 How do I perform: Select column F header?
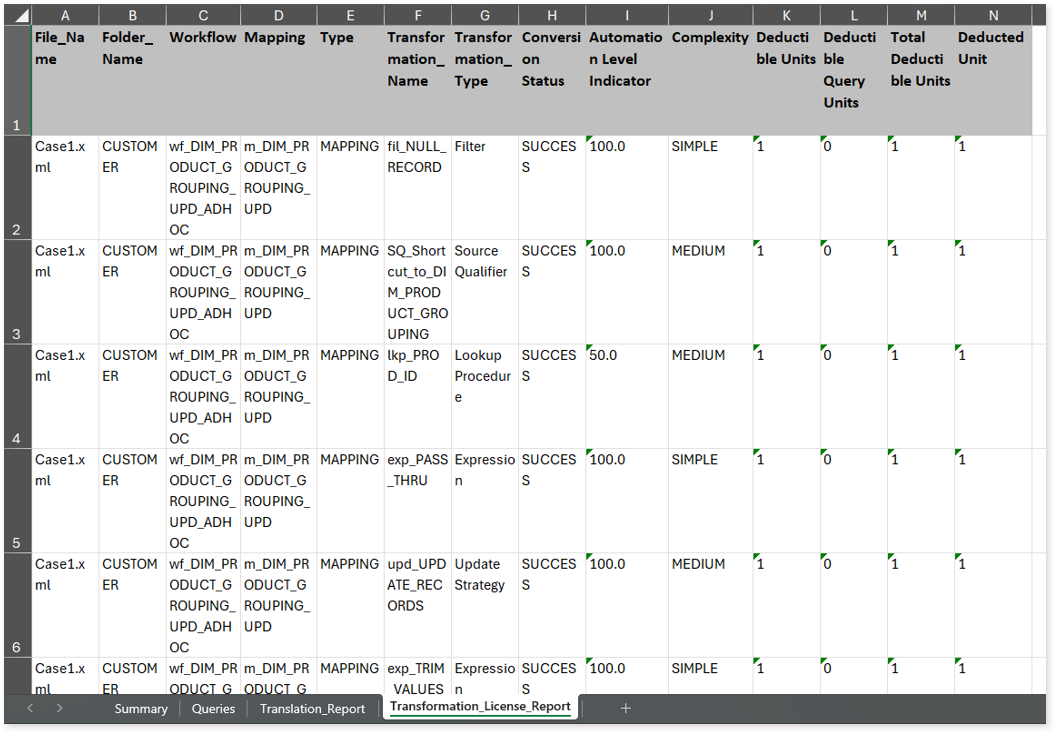418,15
